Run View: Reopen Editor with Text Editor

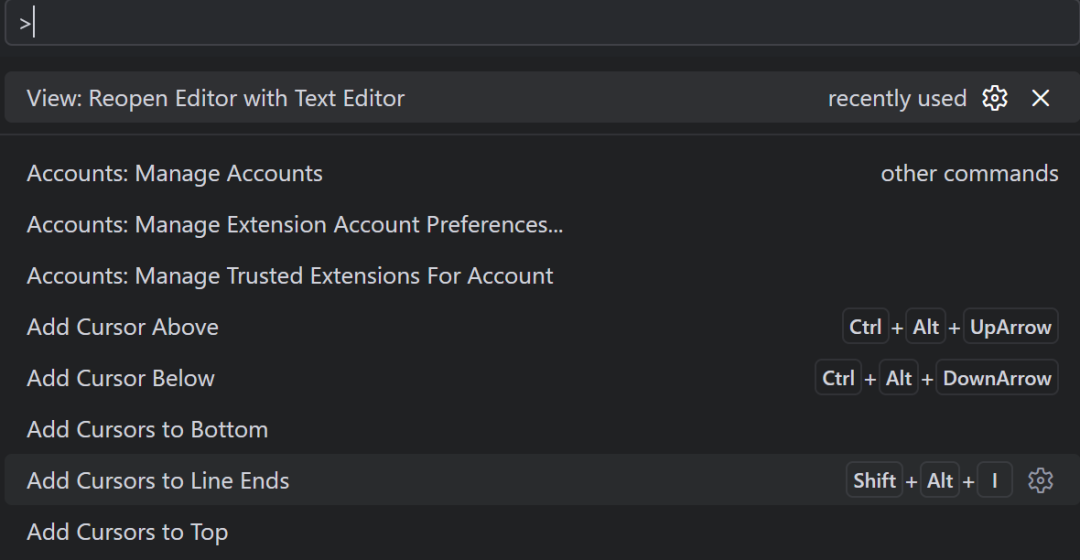[216, 98]
